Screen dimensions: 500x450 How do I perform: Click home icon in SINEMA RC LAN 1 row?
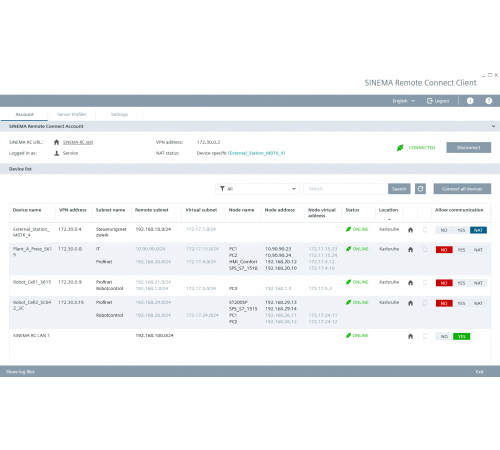tap(411, 336)
